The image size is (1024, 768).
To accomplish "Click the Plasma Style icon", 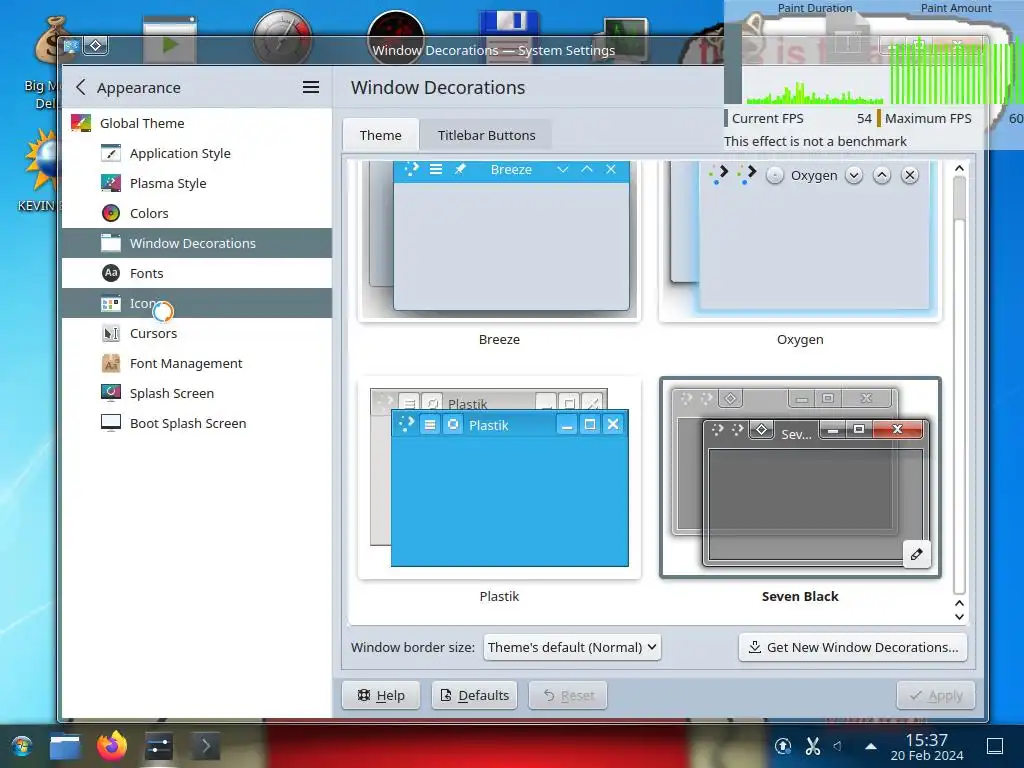I will pos(111,184).
